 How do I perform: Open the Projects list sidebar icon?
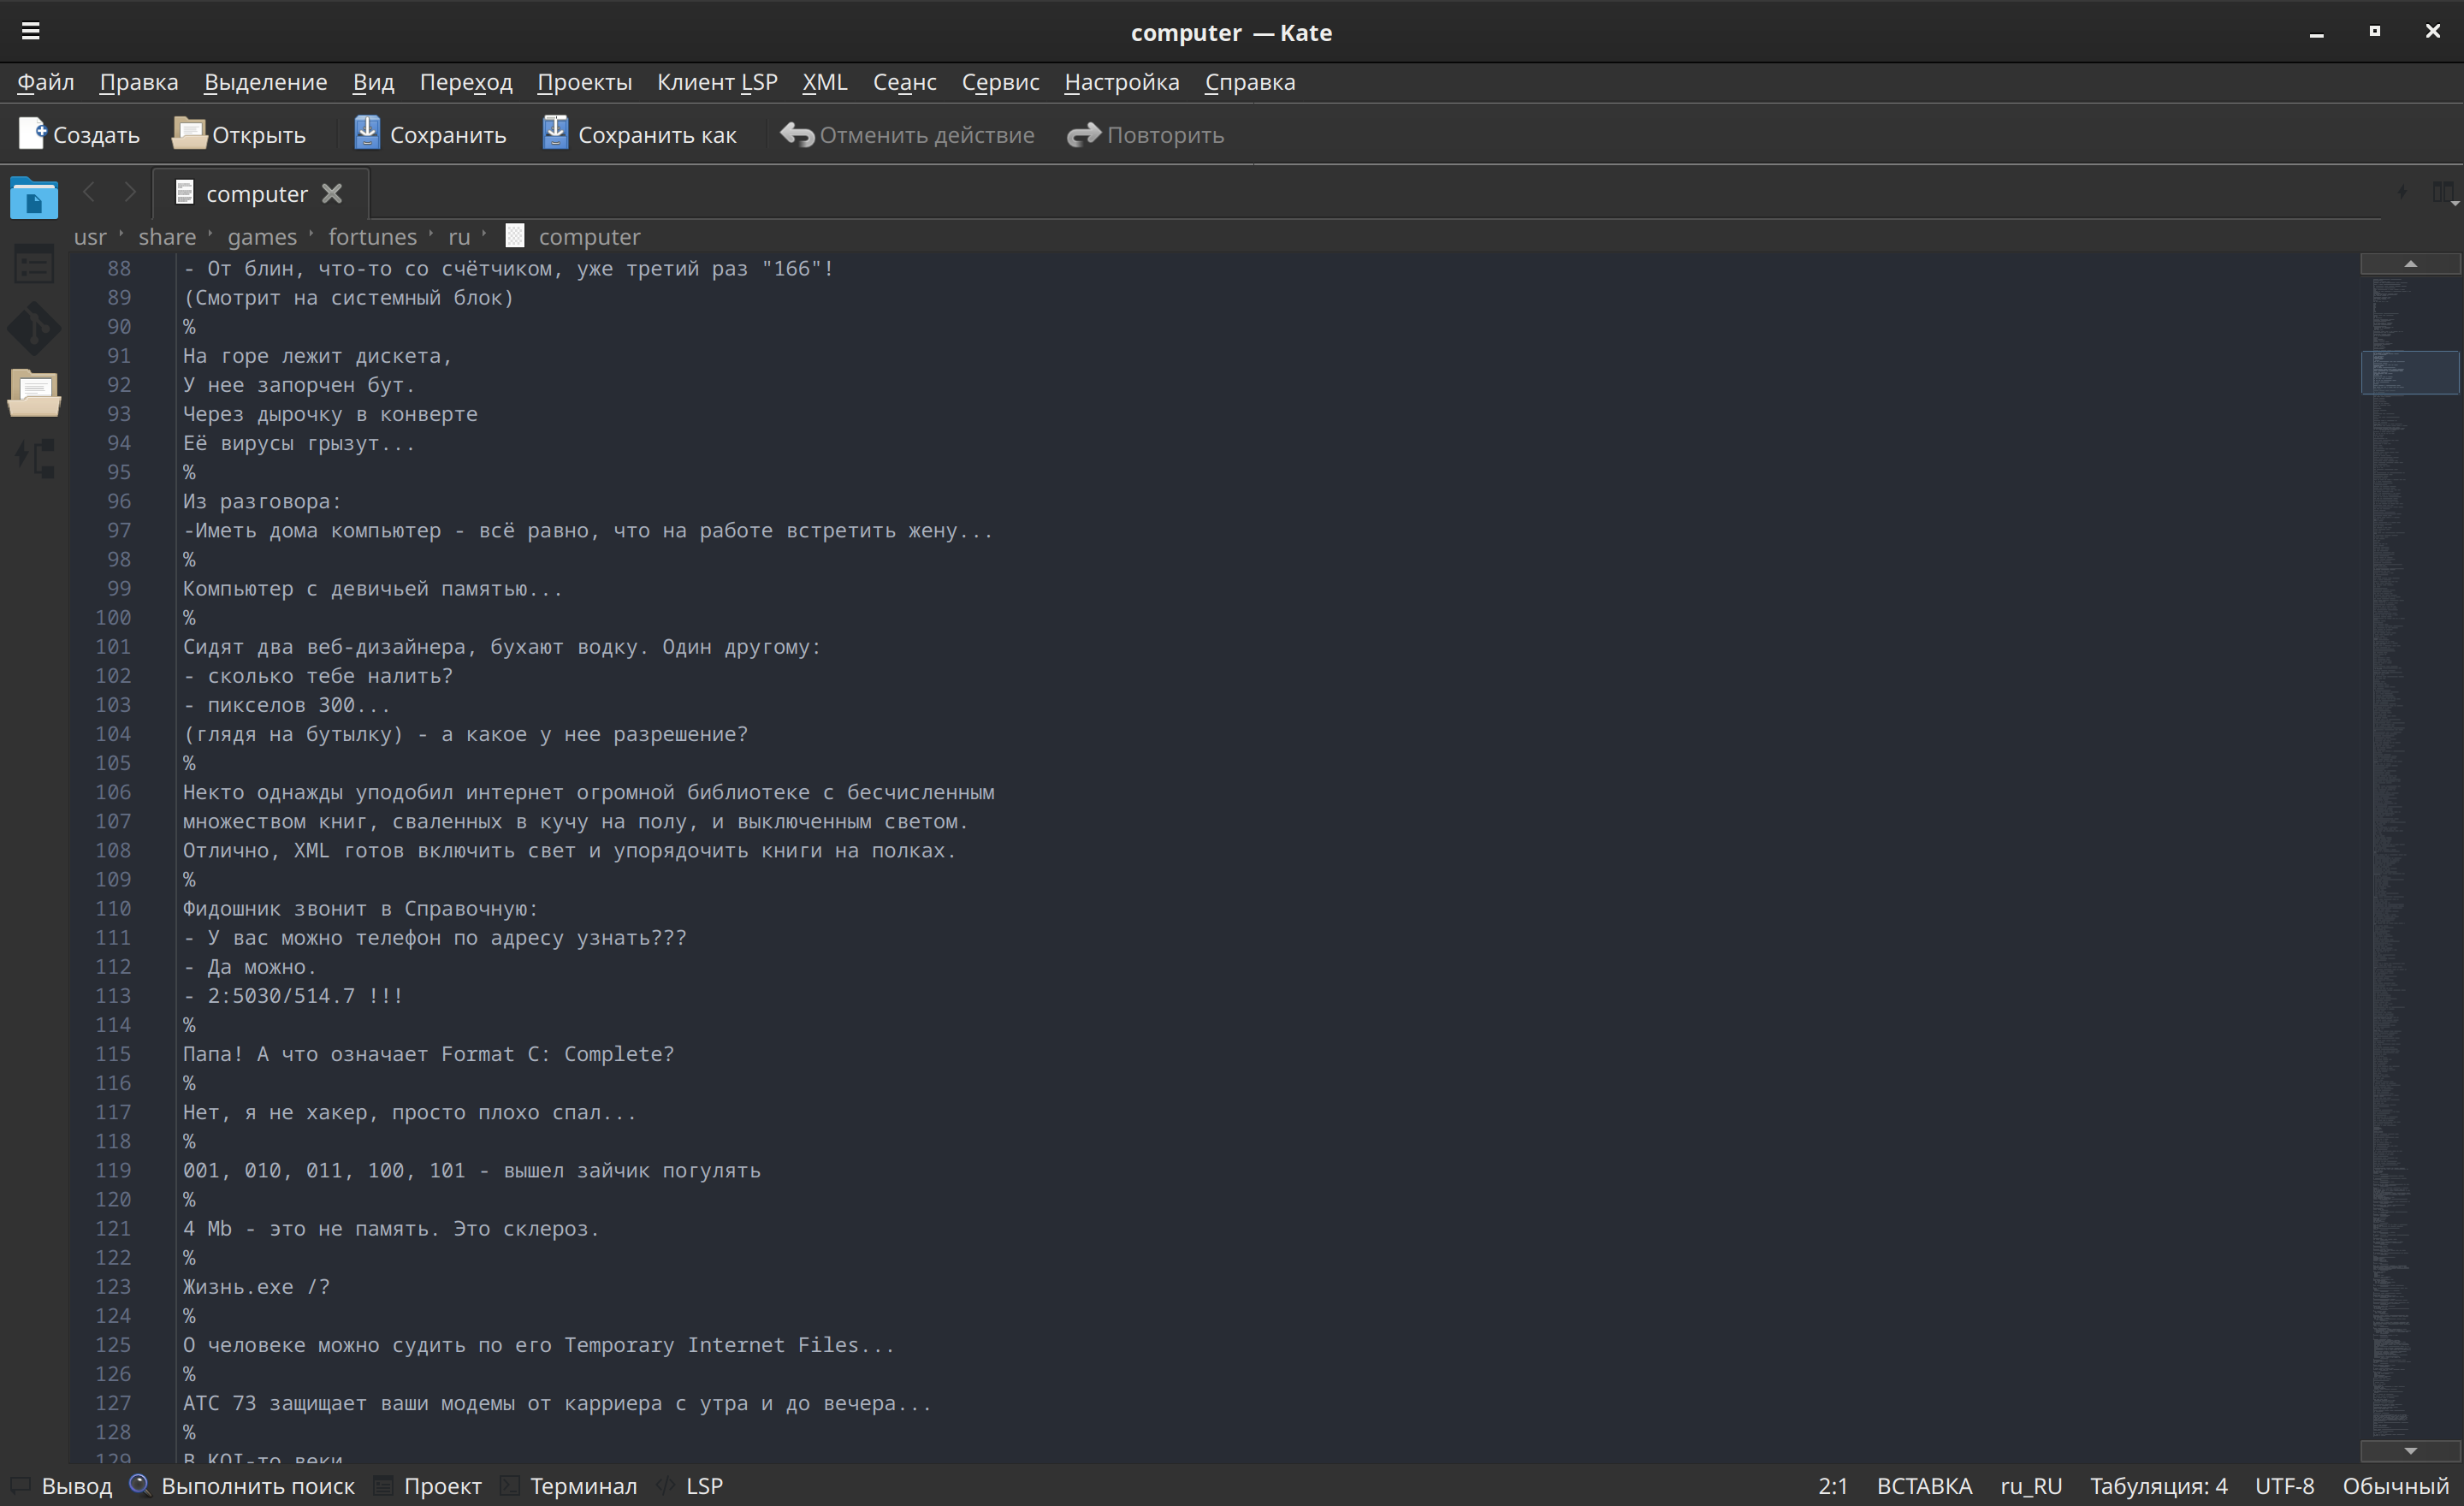point(34,265)
